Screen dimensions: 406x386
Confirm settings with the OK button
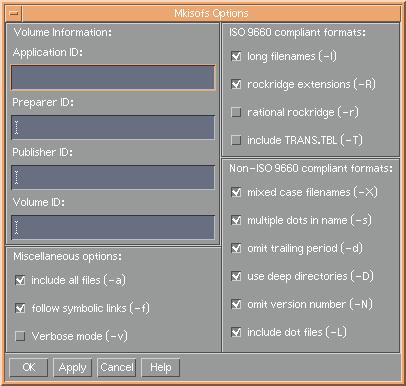pyautogui.click(x=29, y=367)
